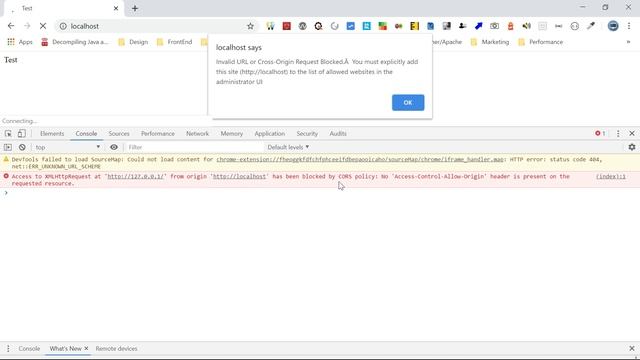Click the red error count indicator

click(600, 133)
